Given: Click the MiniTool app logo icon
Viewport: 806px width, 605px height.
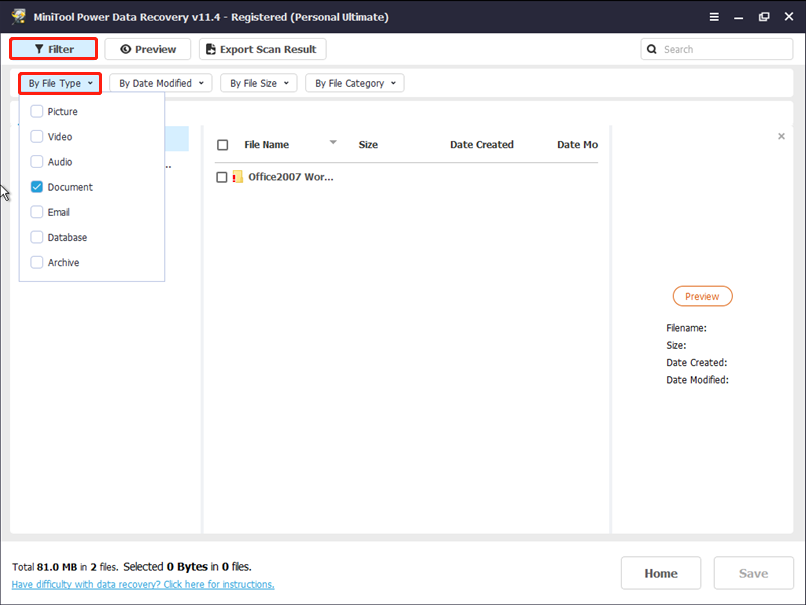Looking at the screenshot, I should [18, 17].
